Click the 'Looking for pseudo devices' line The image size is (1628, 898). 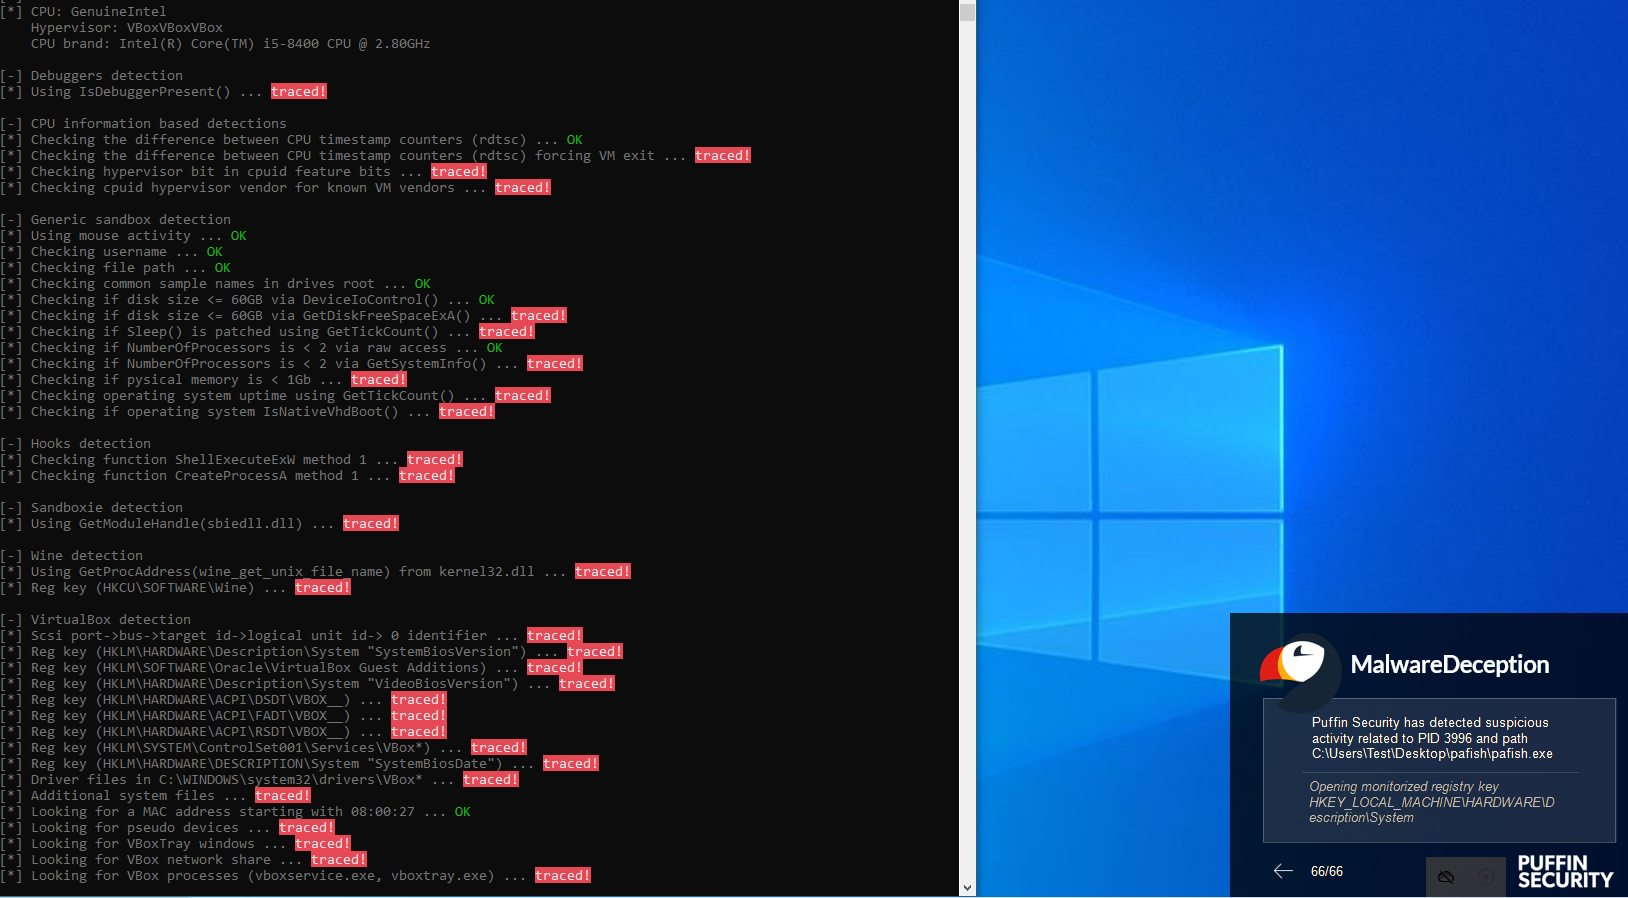[x=168, y=828]
